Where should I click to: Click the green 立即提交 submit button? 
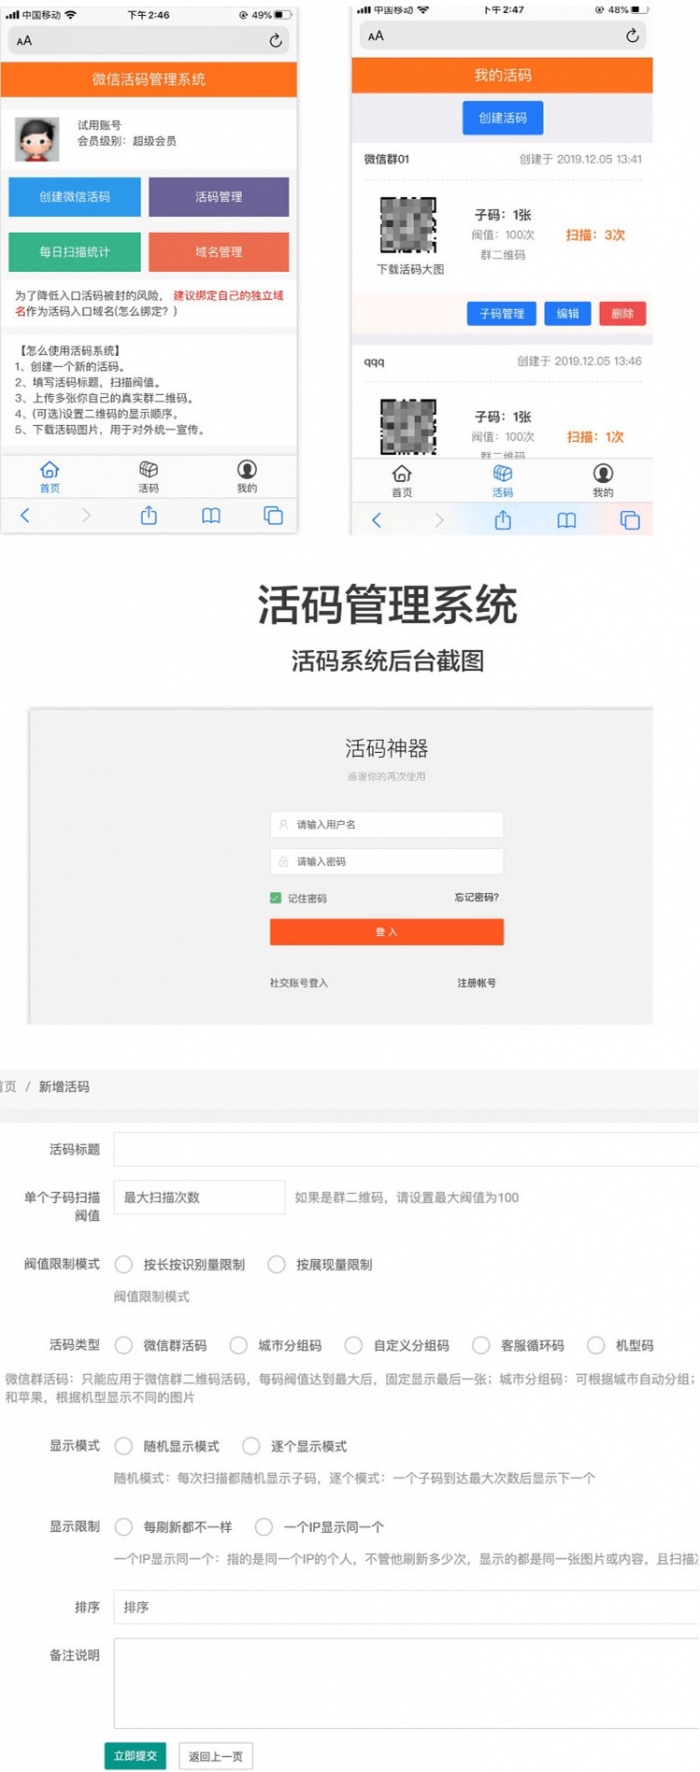(x=135, y=1756)
